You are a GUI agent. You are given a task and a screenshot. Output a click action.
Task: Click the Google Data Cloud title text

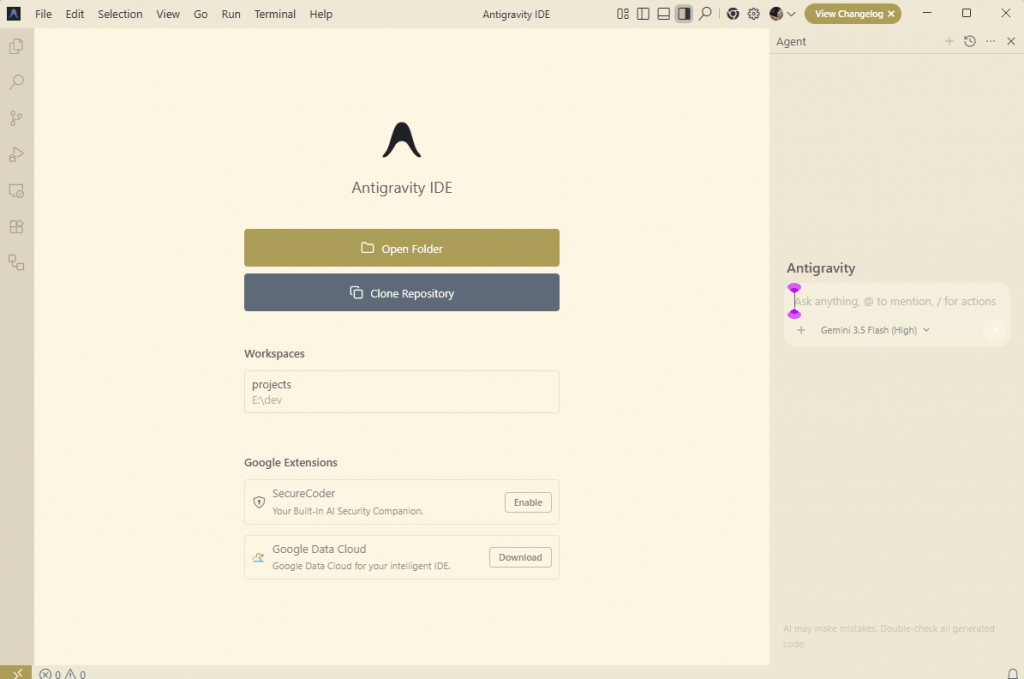[x=319, y=549]
